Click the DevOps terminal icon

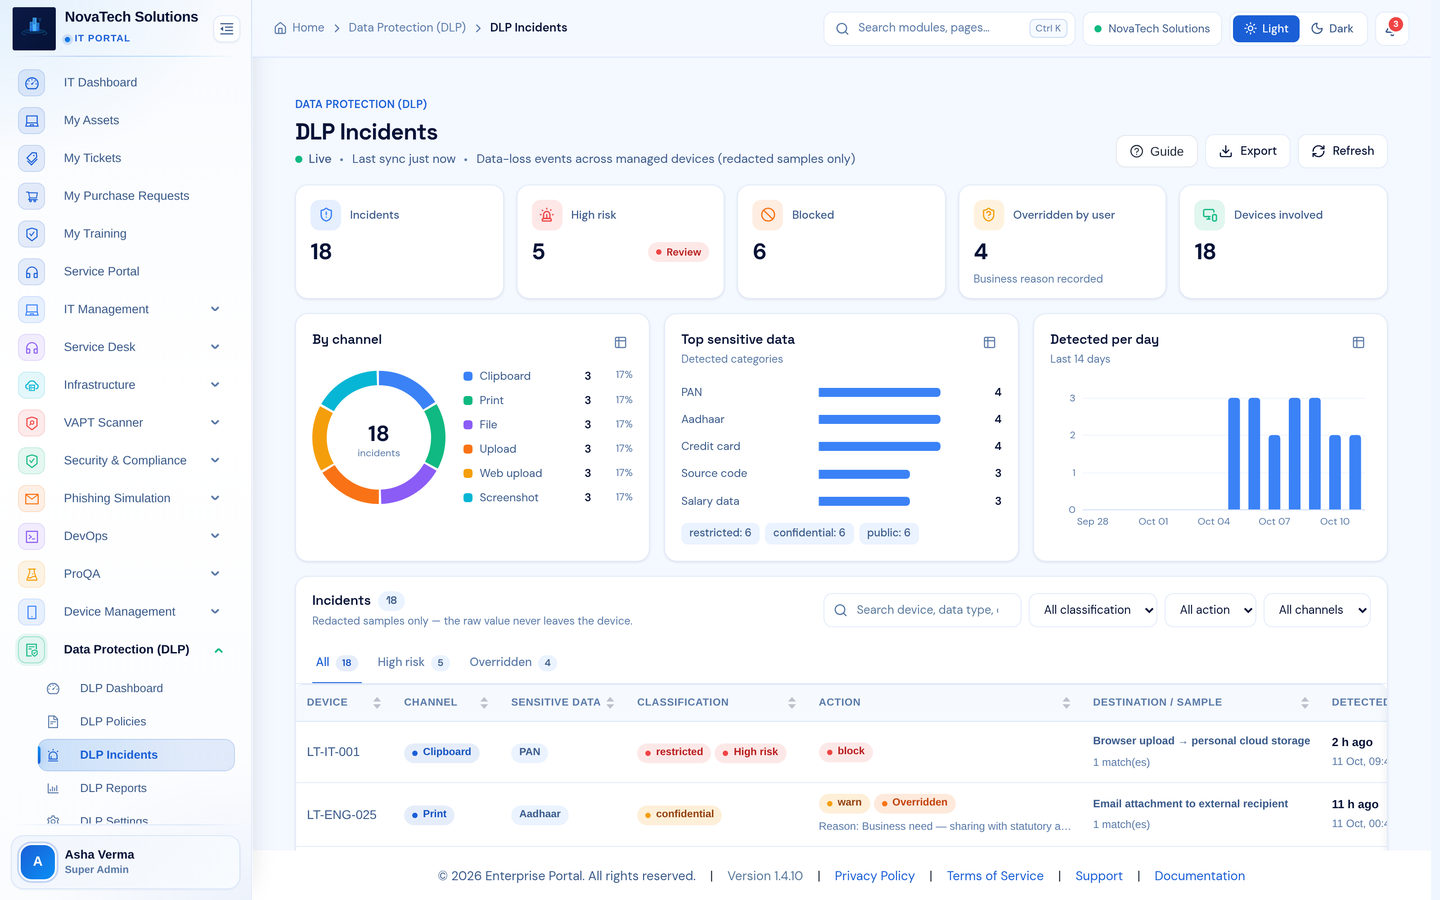click(x=32, y=536)
